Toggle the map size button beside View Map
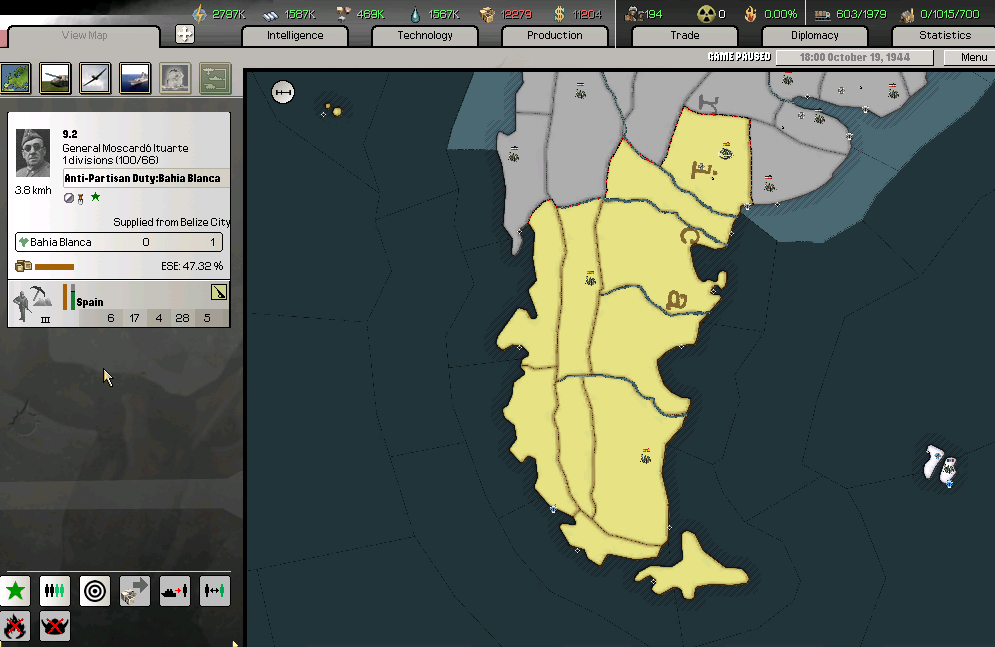This screenshot has height=647, width=995. [185, 35]
